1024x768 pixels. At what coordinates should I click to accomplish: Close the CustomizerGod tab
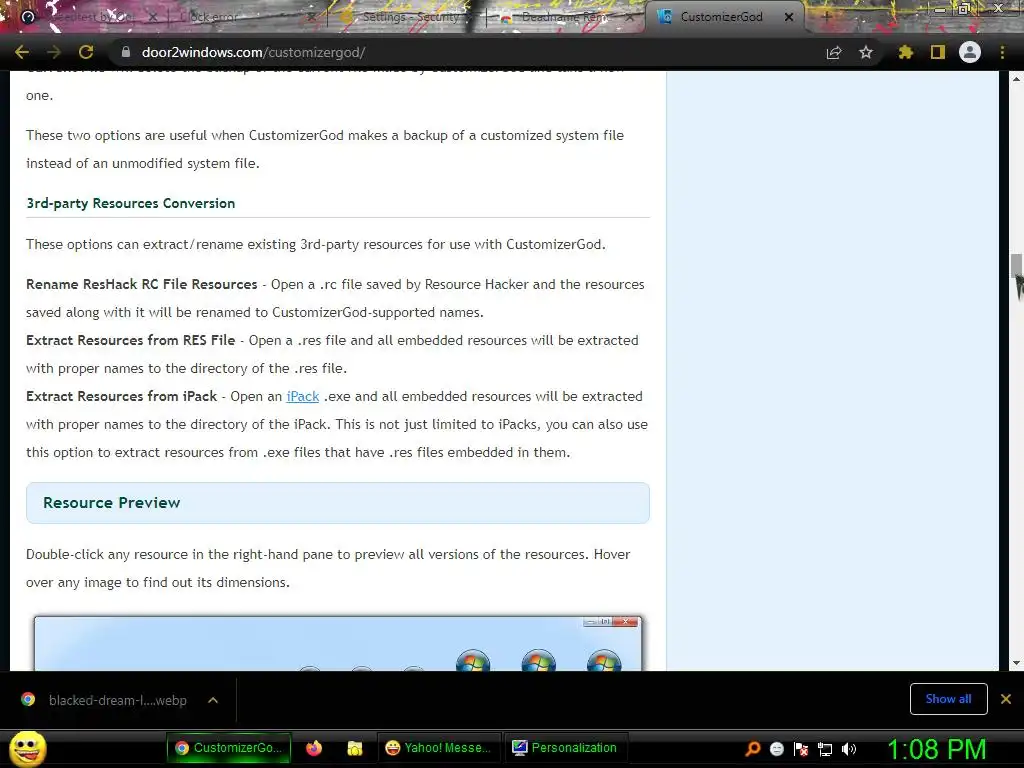[x=789, y=17]
